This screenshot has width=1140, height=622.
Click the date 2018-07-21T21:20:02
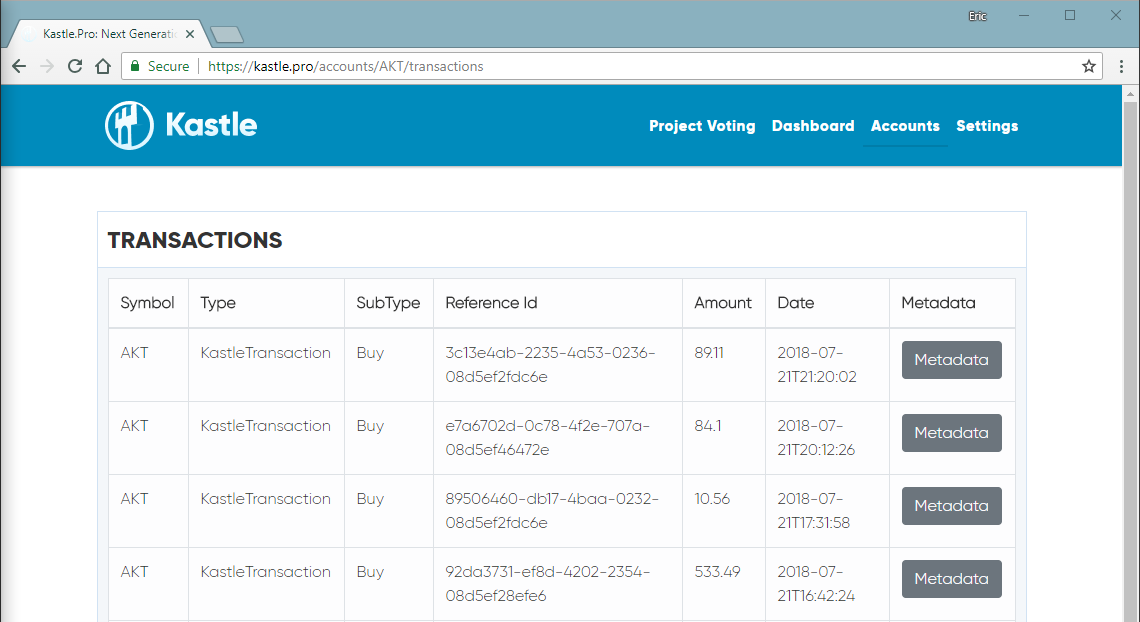816,365
